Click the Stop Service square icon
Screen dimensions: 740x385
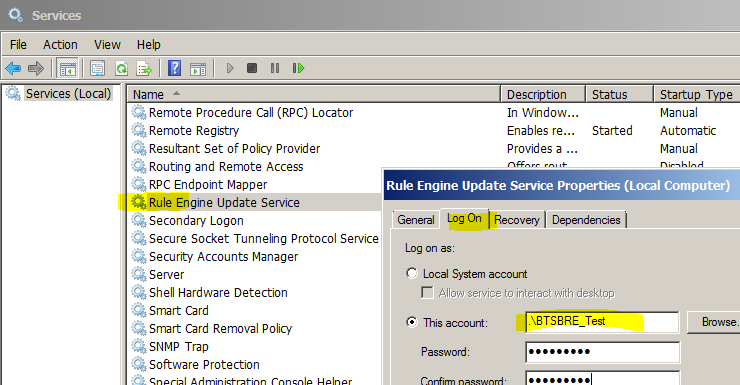[252, 68]
